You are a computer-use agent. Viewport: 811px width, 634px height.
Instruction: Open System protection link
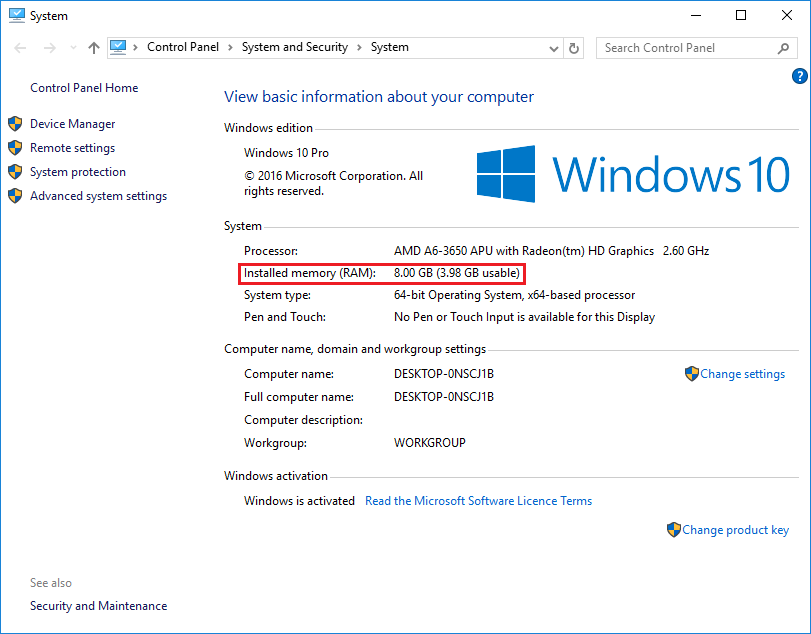pos(78,172)
